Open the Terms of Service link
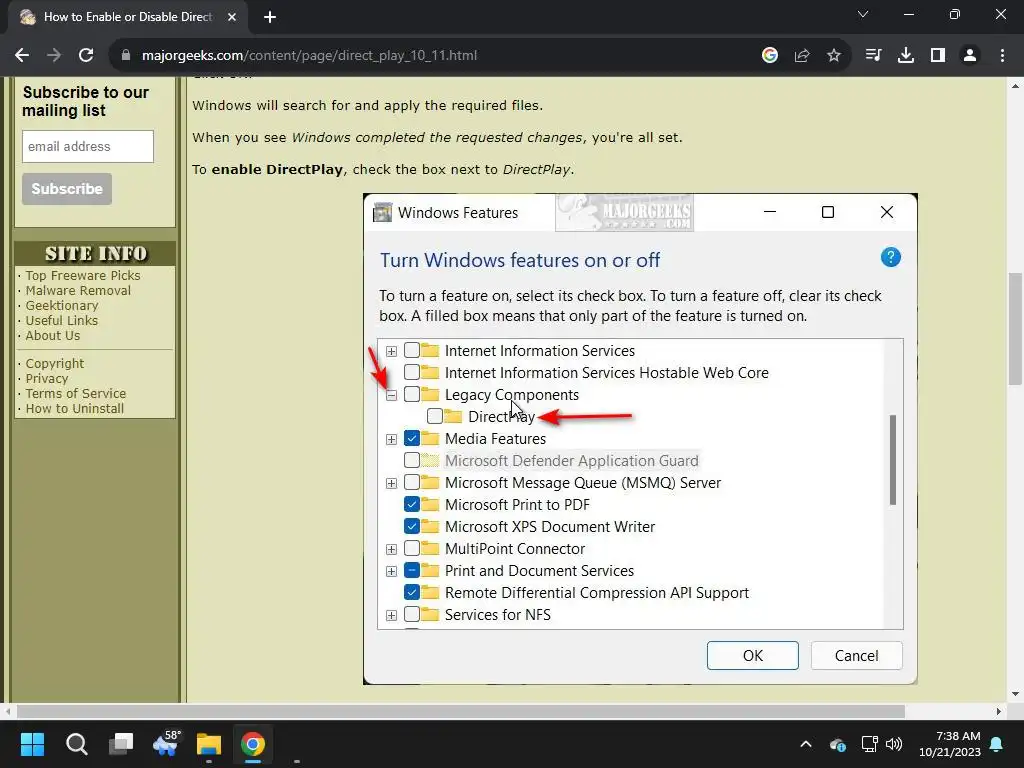1024x768 pixels. coord(76,394)
